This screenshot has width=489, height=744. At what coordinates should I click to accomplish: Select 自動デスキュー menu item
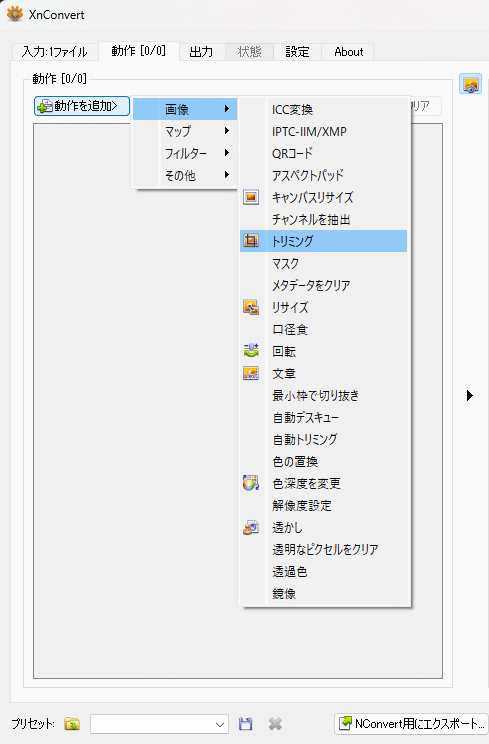323,418
